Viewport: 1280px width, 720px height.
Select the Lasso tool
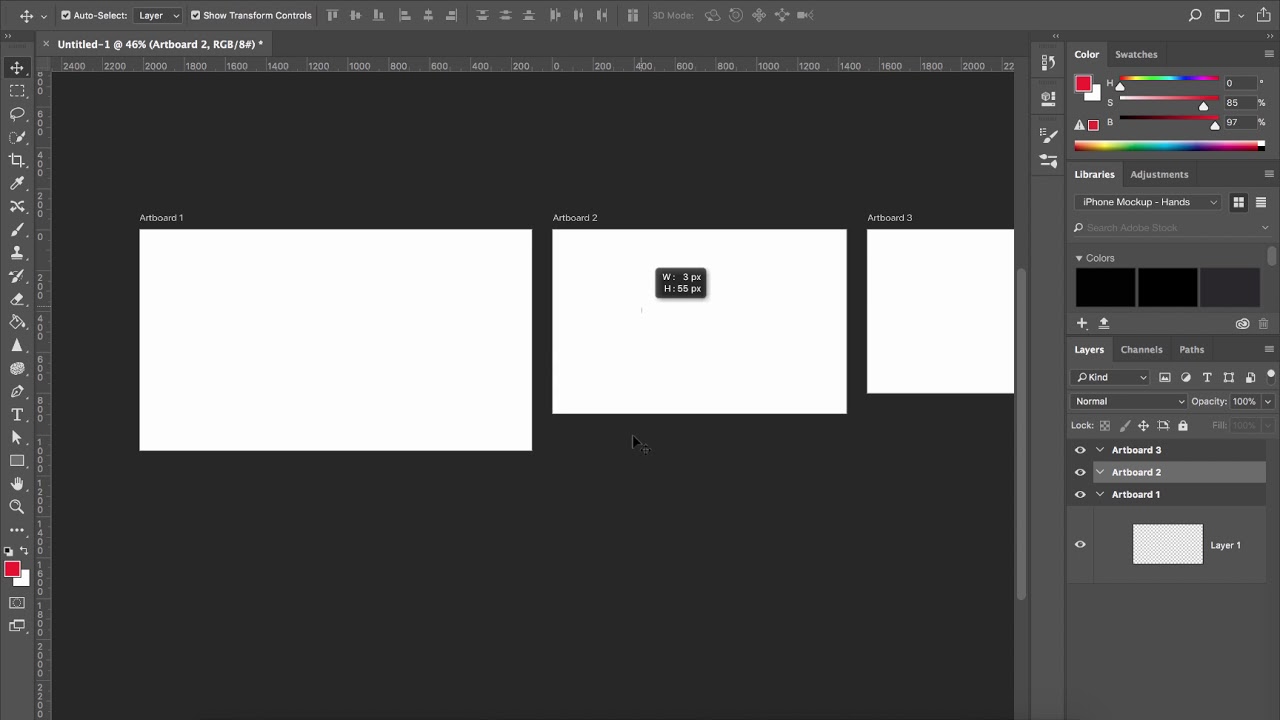(17, 114)
